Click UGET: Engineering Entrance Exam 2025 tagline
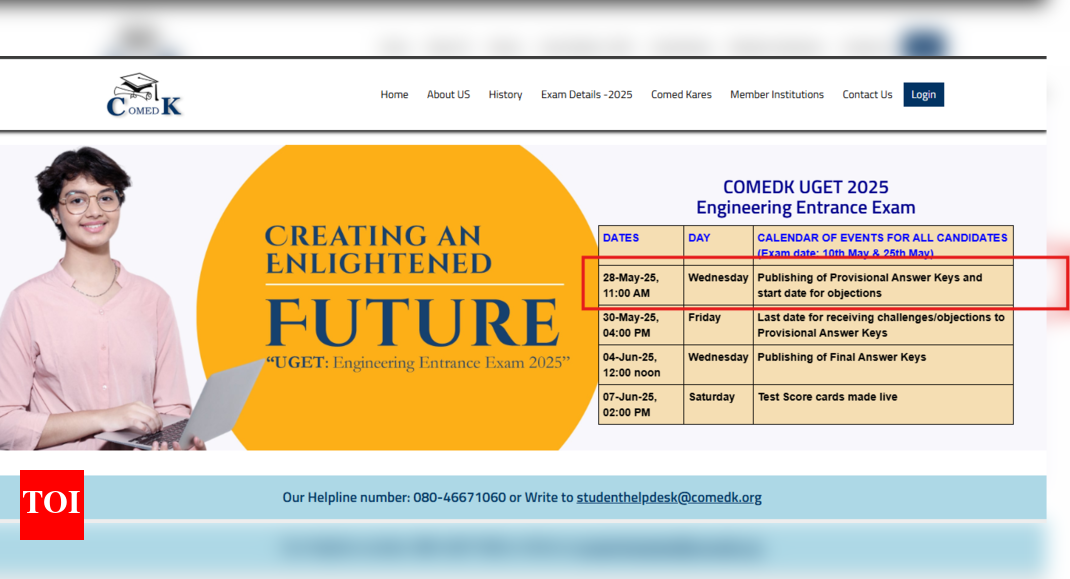This screenshot has width=1070, height=579. tap(418, 363)
